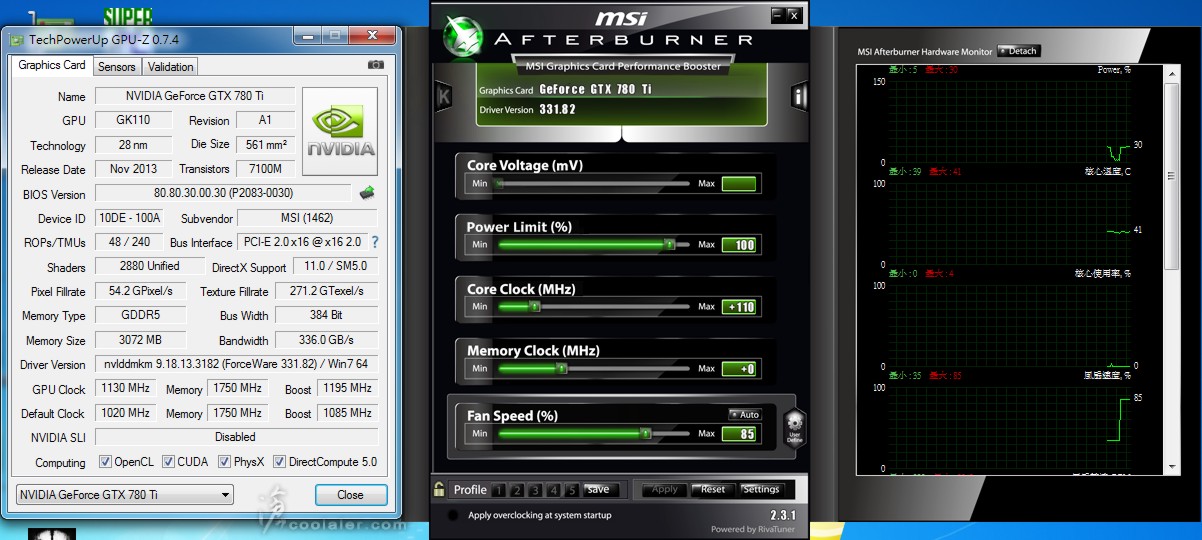
Task: Click the Power Limit value box showing 100
Action: (x=739, y=245)
